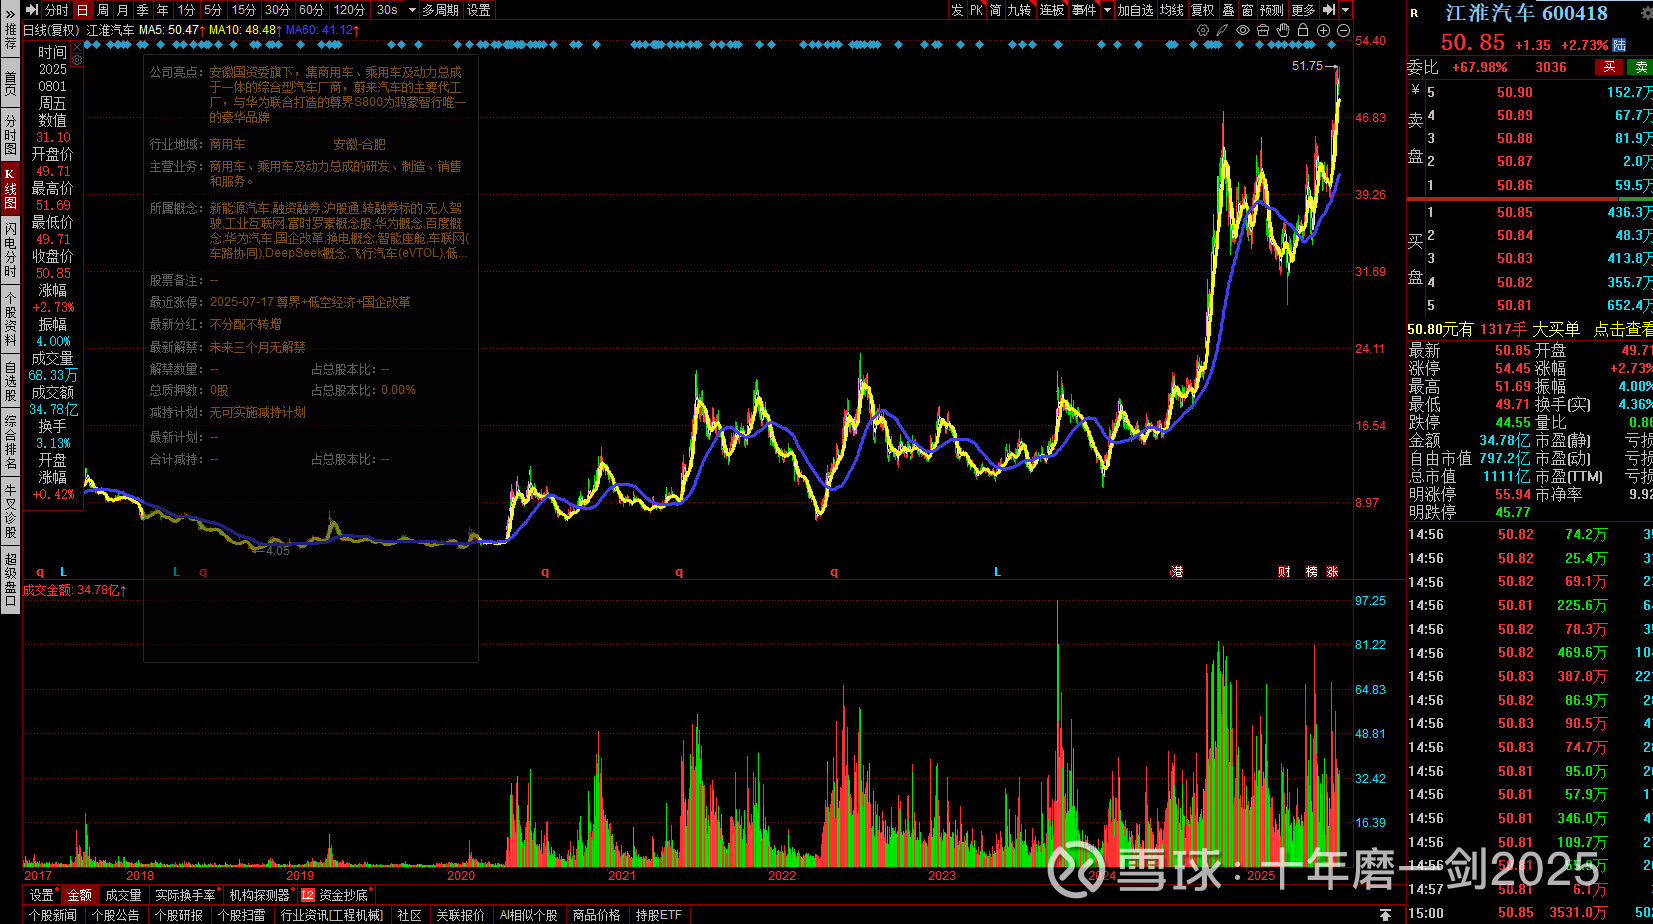Expand the dropdown arrow after 事件
1653x924 pixels.
(1107, 10)
